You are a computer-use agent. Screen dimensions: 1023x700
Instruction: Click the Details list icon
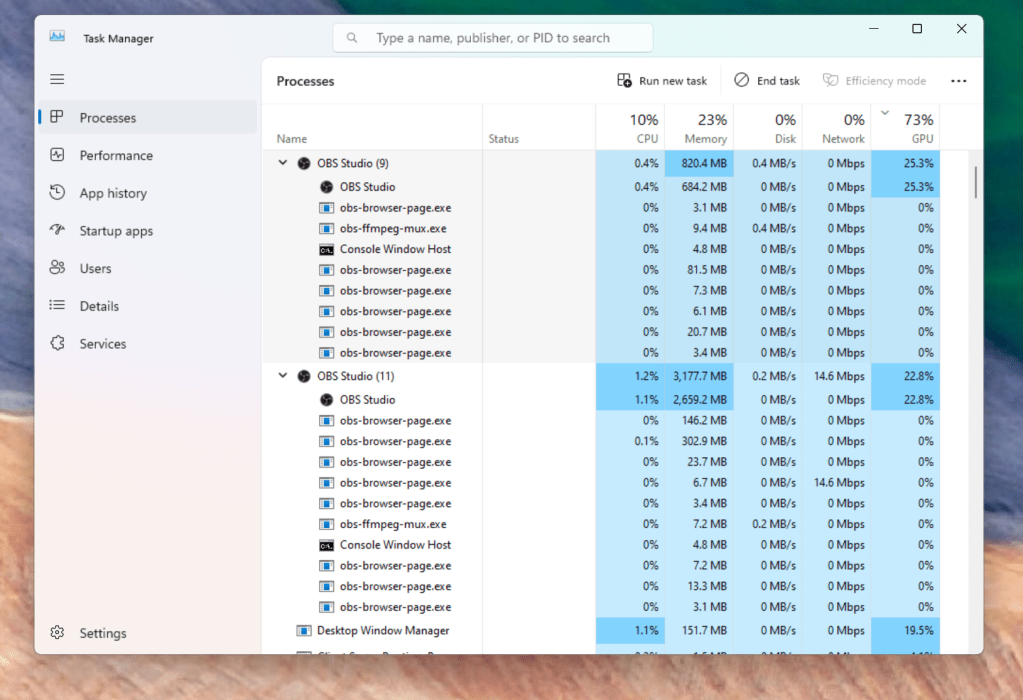(x=57, y=305)
